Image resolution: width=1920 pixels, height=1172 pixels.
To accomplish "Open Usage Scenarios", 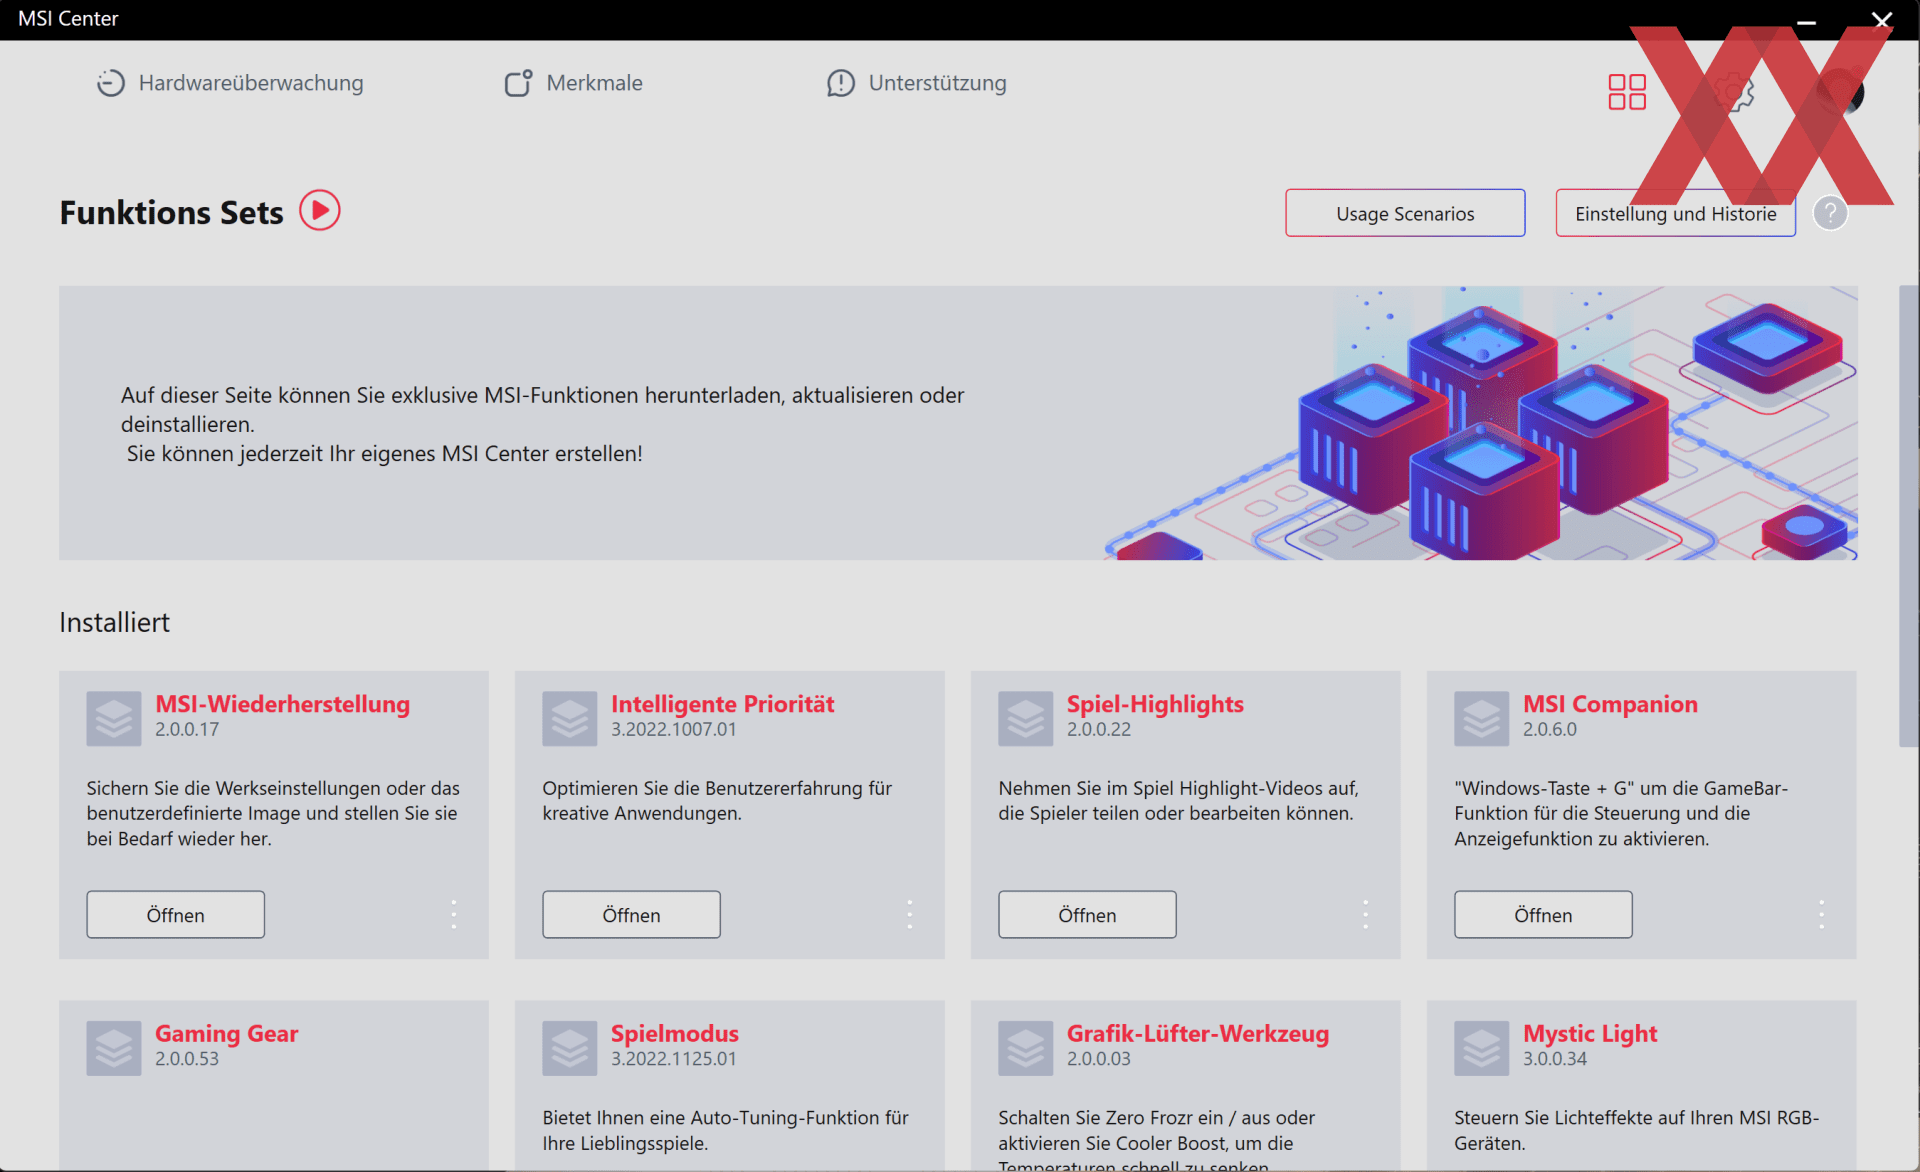I will (x=1405, y=213).
